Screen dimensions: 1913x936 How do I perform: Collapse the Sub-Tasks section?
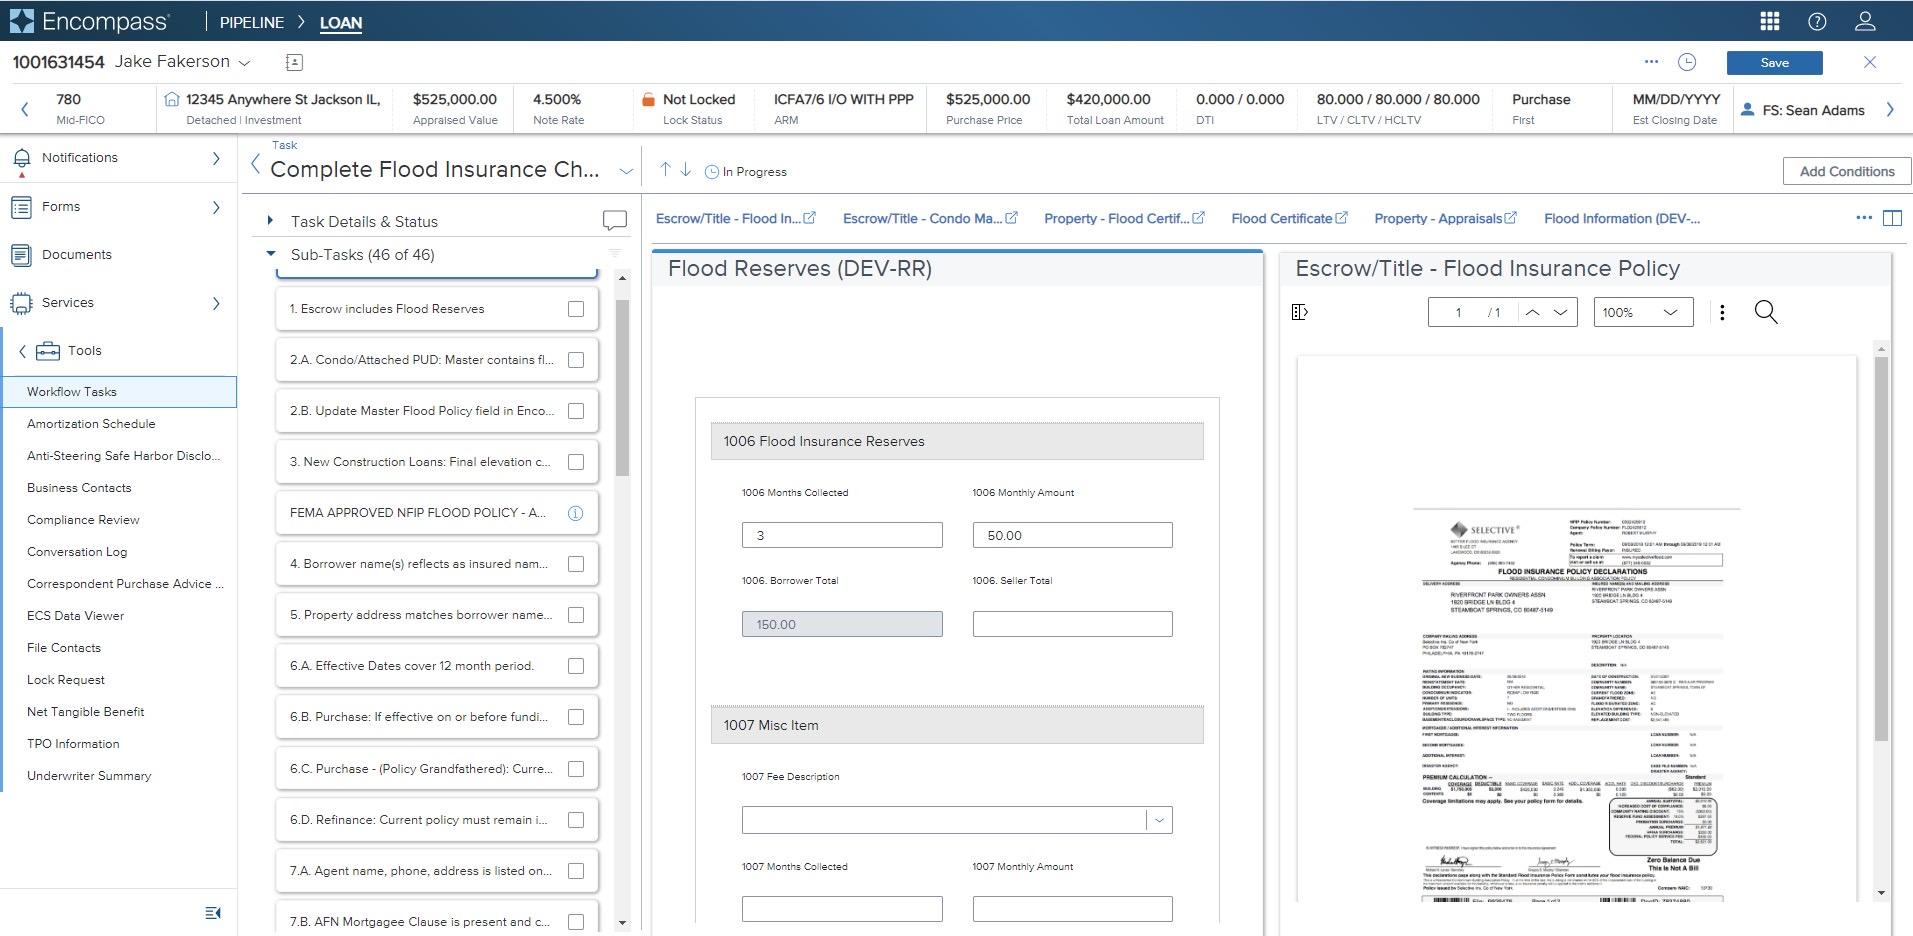click(x=270, y=254)
